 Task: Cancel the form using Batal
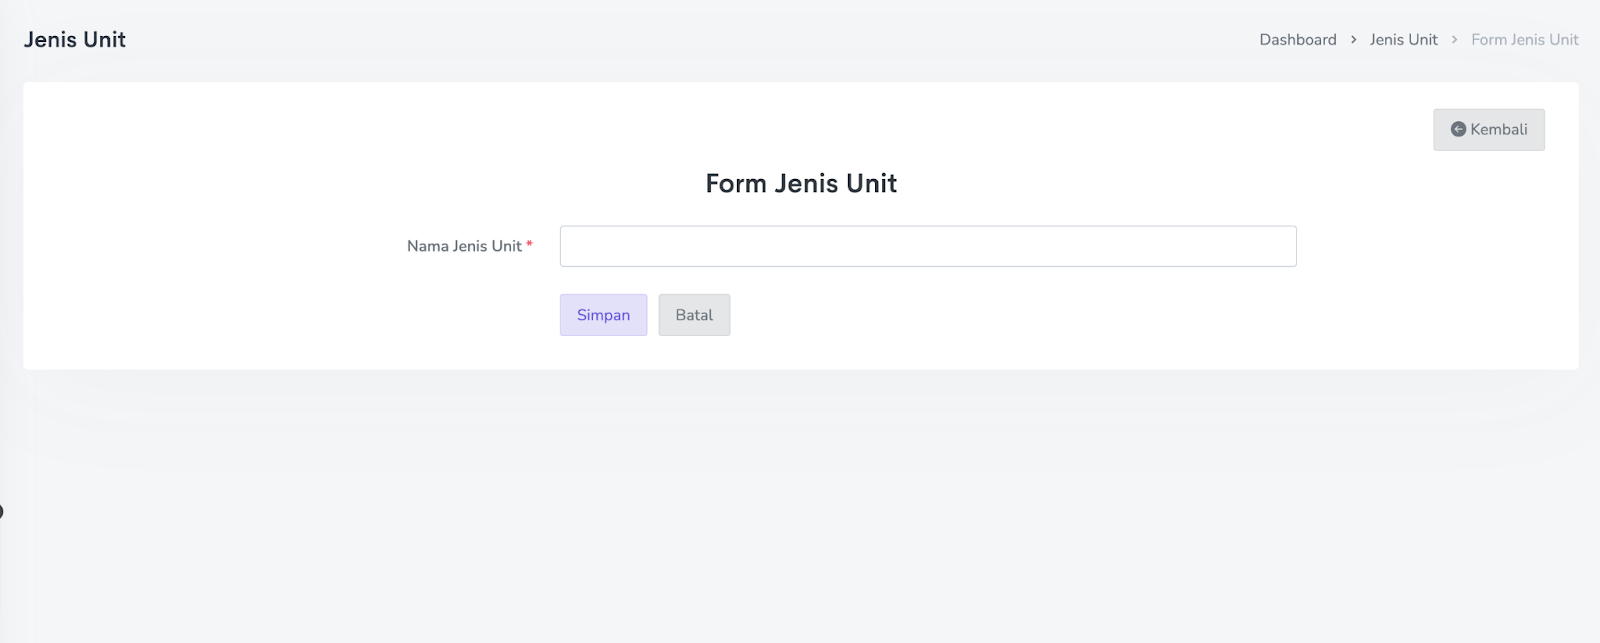click(694, 315)
